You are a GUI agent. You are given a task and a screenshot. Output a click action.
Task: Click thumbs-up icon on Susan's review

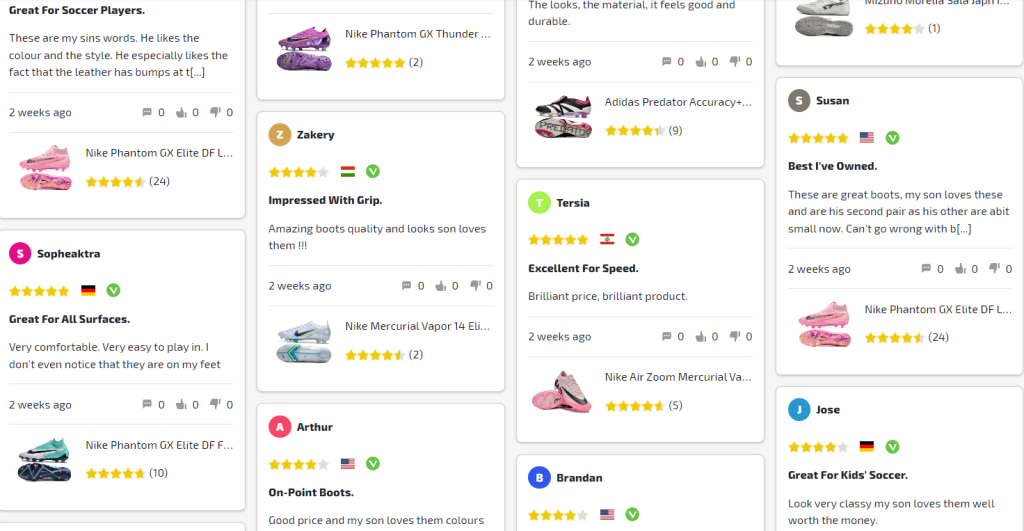point(960,269)
